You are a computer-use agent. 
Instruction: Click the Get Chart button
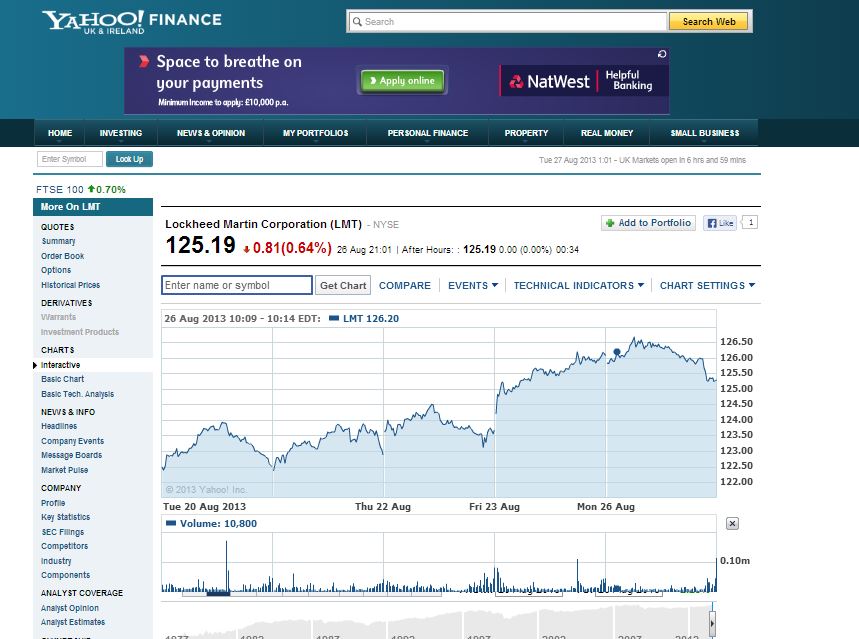click(x=343, y=286)
